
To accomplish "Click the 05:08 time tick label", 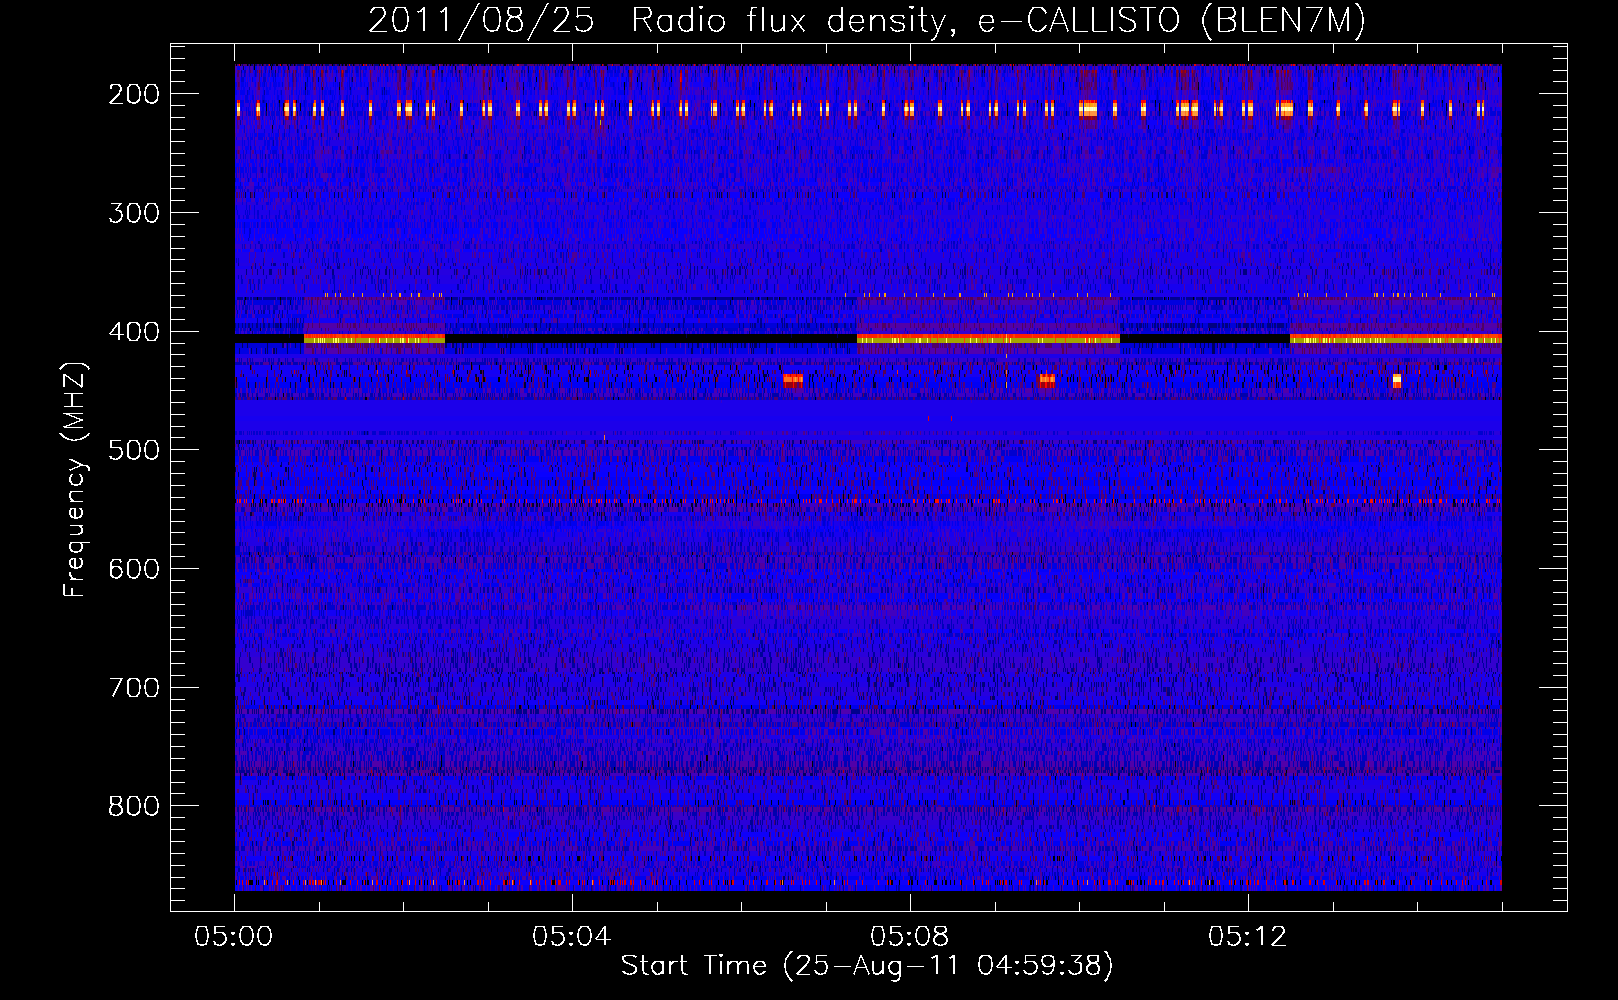I will (910, 937).
